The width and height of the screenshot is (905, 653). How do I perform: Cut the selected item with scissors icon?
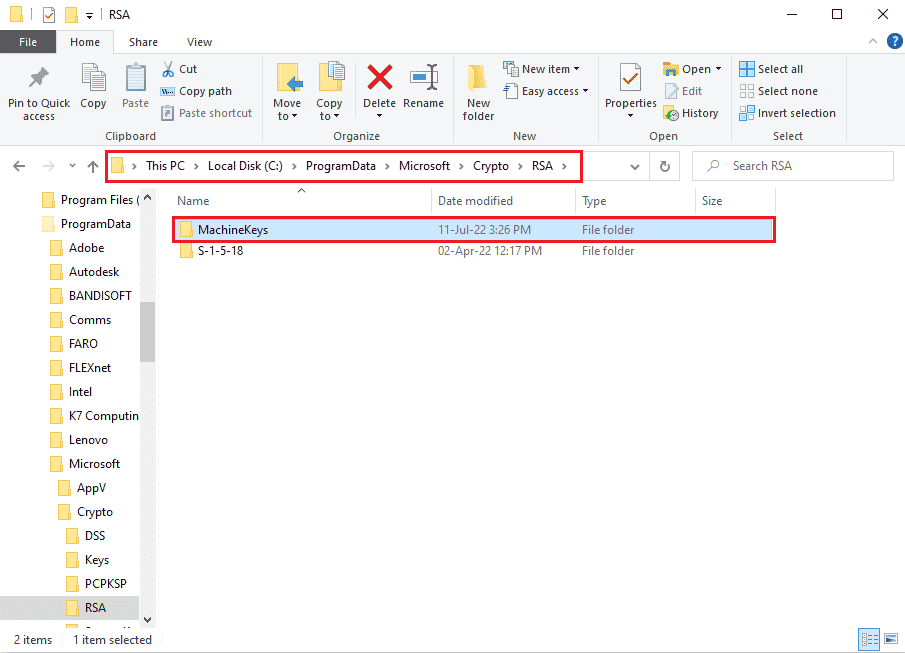coord(179,69)
